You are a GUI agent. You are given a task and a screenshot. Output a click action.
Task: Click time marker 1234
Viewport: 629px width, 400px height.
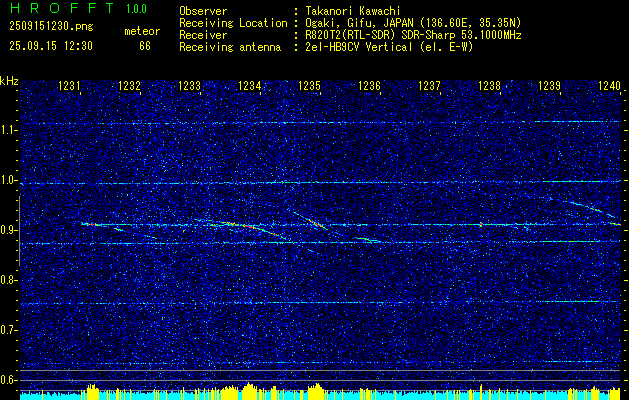tap(250, 85)
